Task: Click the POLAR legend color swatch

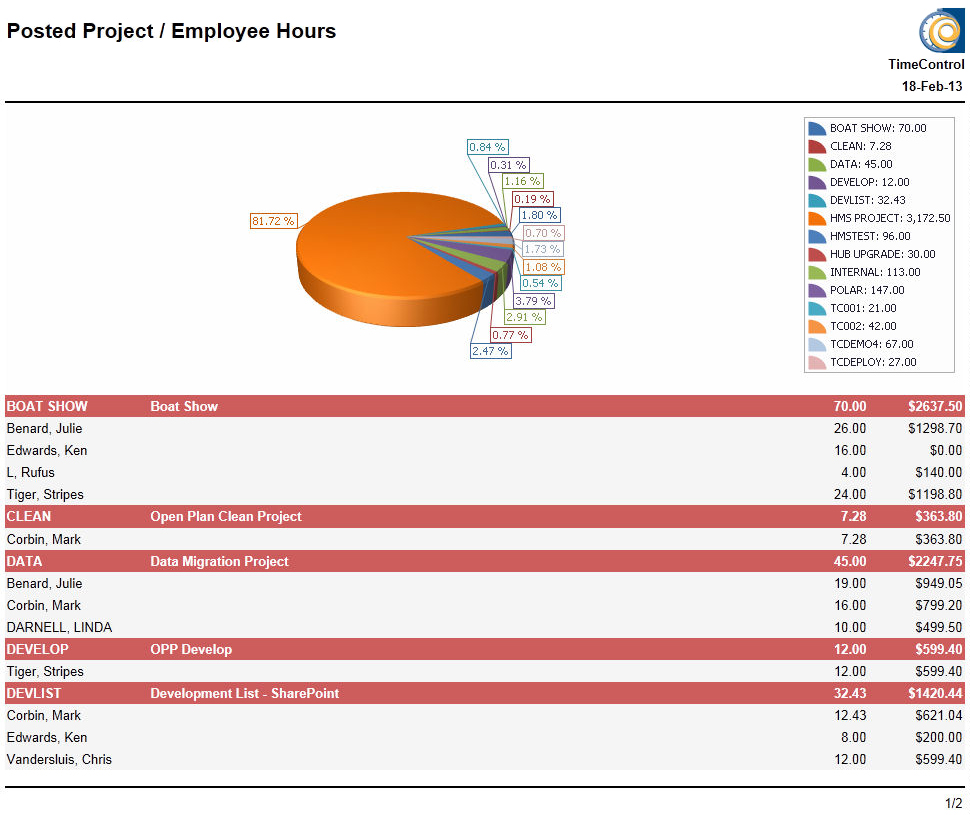Action: tap(817, 290)
